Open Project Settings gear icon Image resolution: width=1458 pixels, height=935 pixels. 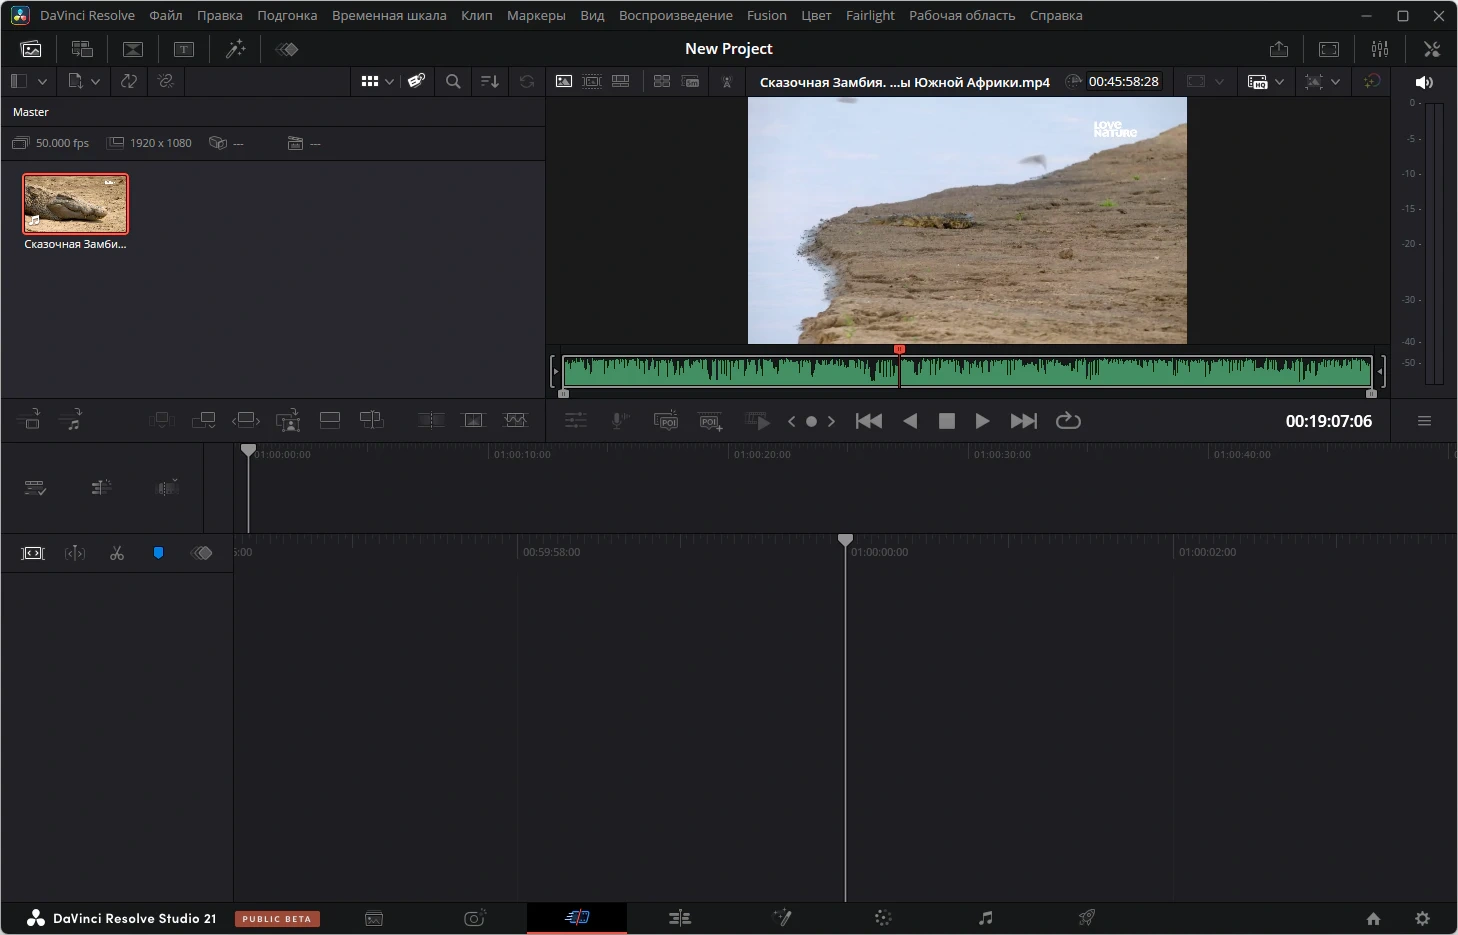pyautogui.click(x=1422, y=918)
